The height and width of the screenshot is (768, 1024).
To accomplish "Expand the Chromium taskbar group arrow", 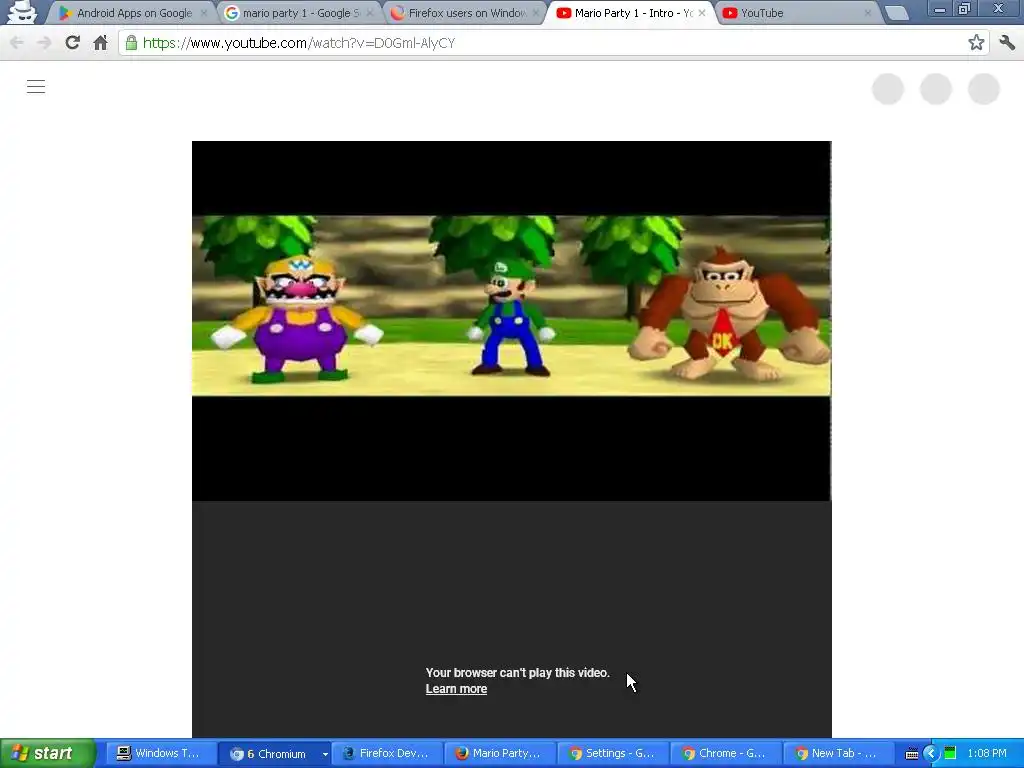I will click(x=325, y=754).
